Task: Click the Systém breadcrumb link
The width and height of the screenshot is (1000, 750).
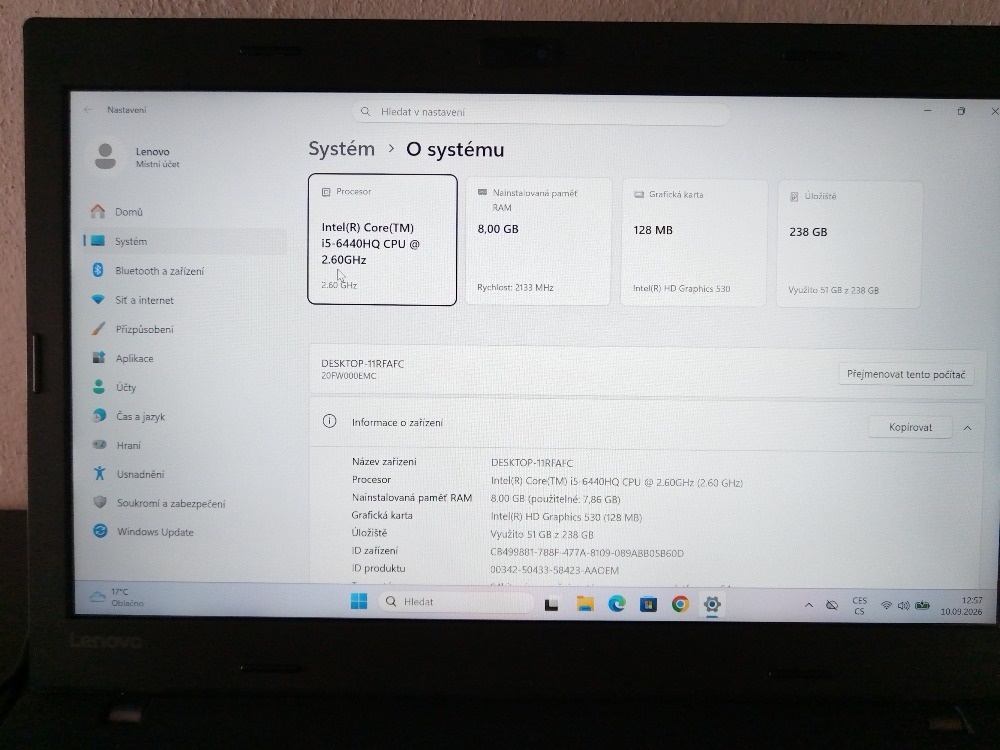Action: point(342,149)
